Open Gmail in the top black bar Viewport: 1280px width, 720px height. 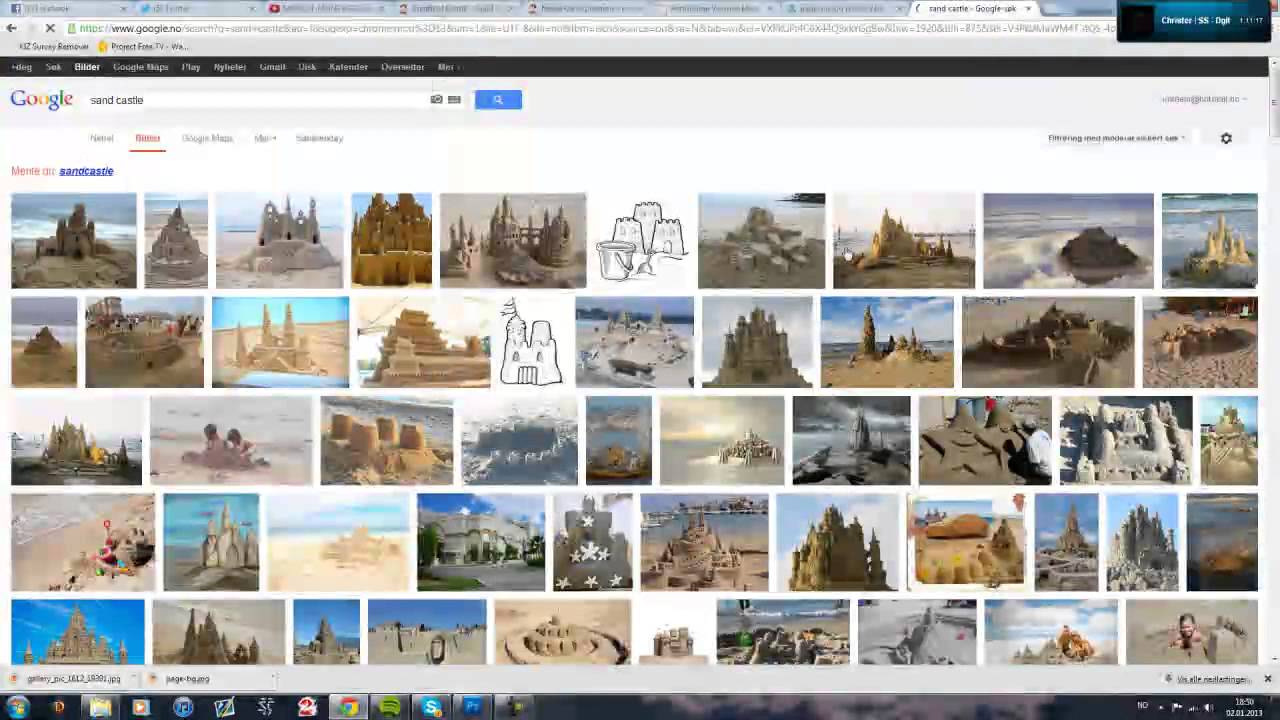tap(272, 67)
